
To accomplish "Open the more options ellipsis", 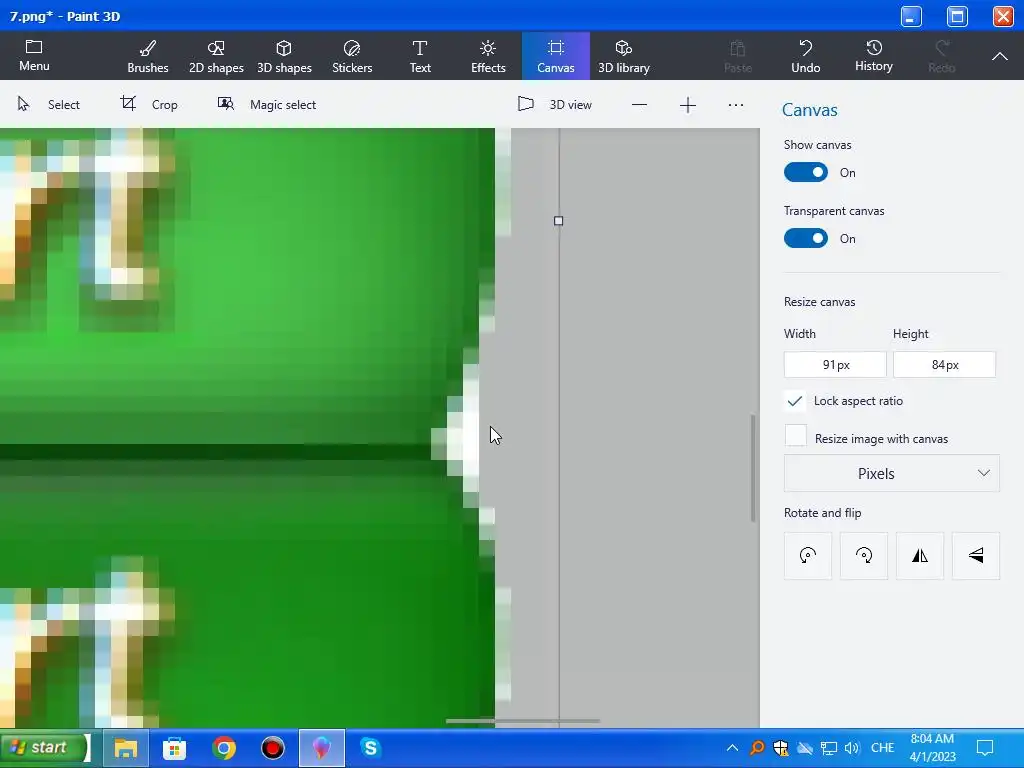I will tap(736, 105).
